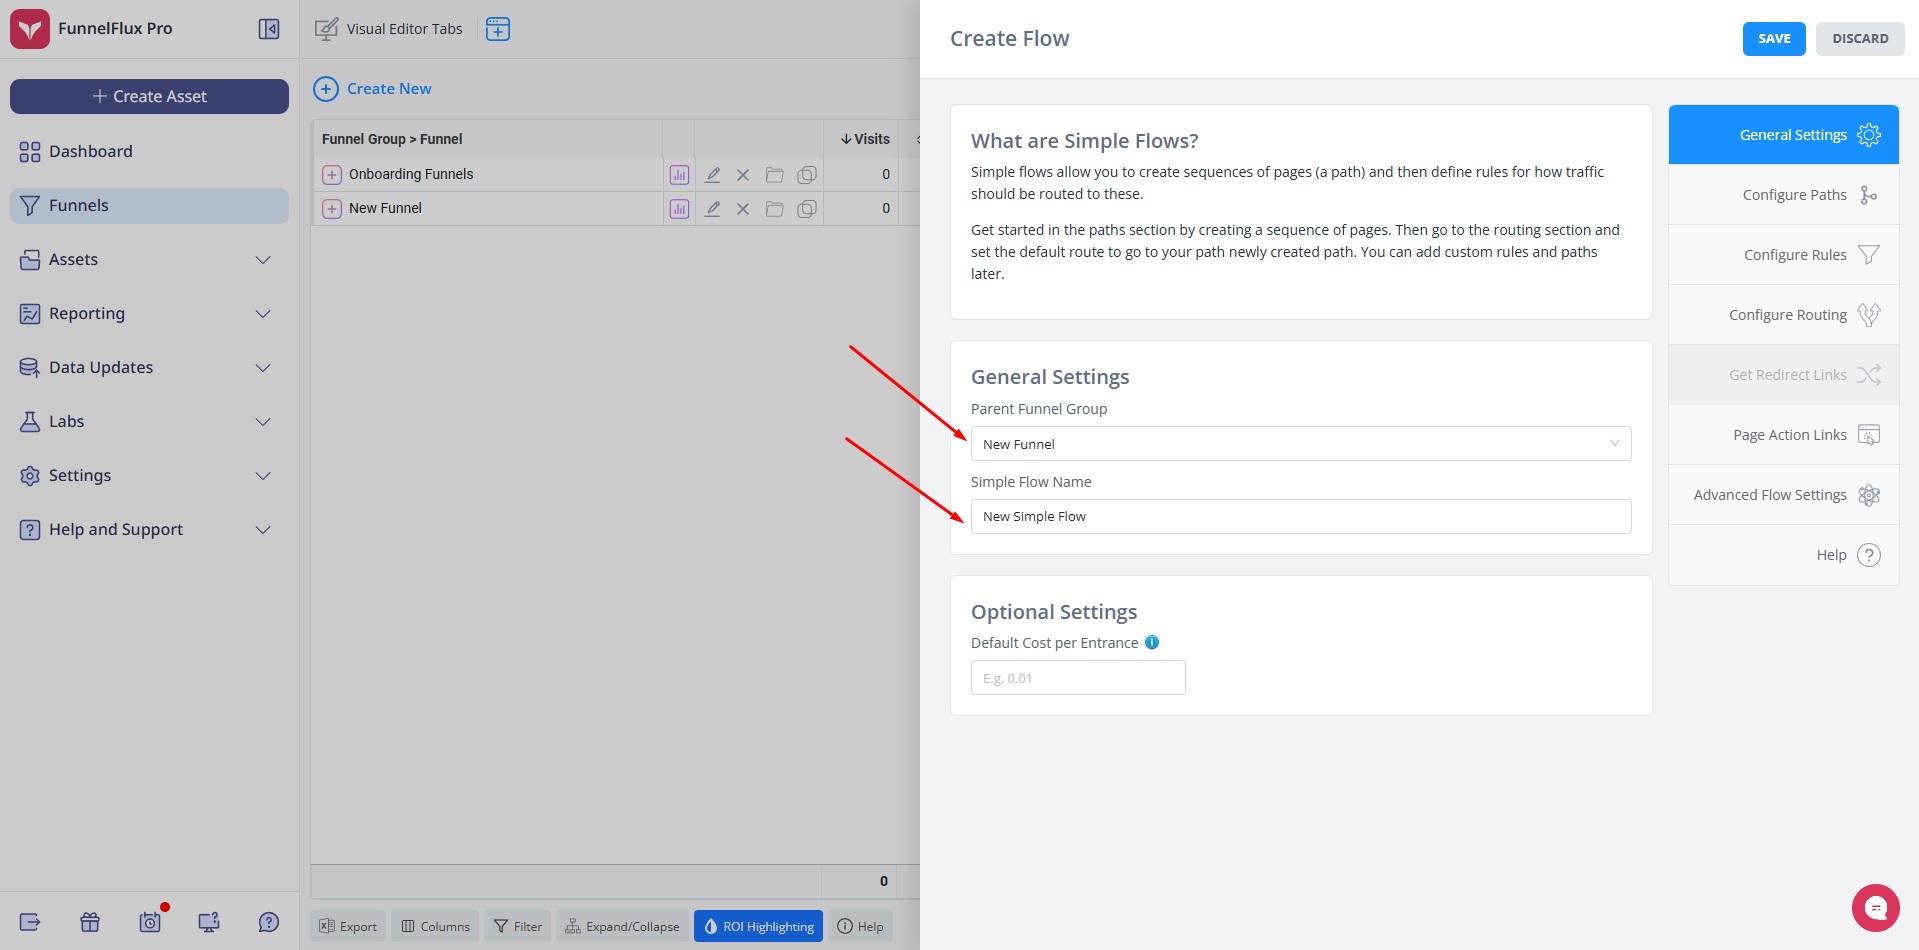
Task: Switch to the Configure Paths tab
Action: point(1783,195)
